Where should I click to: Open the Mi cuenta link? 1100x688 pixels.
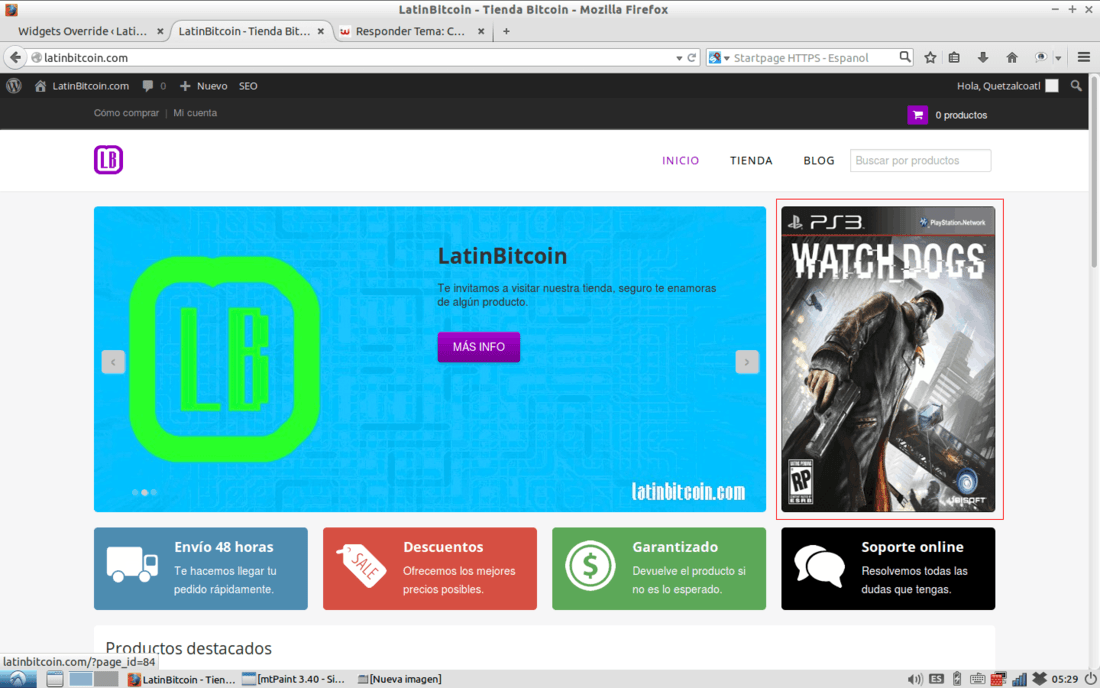click(x=195, y=113)
